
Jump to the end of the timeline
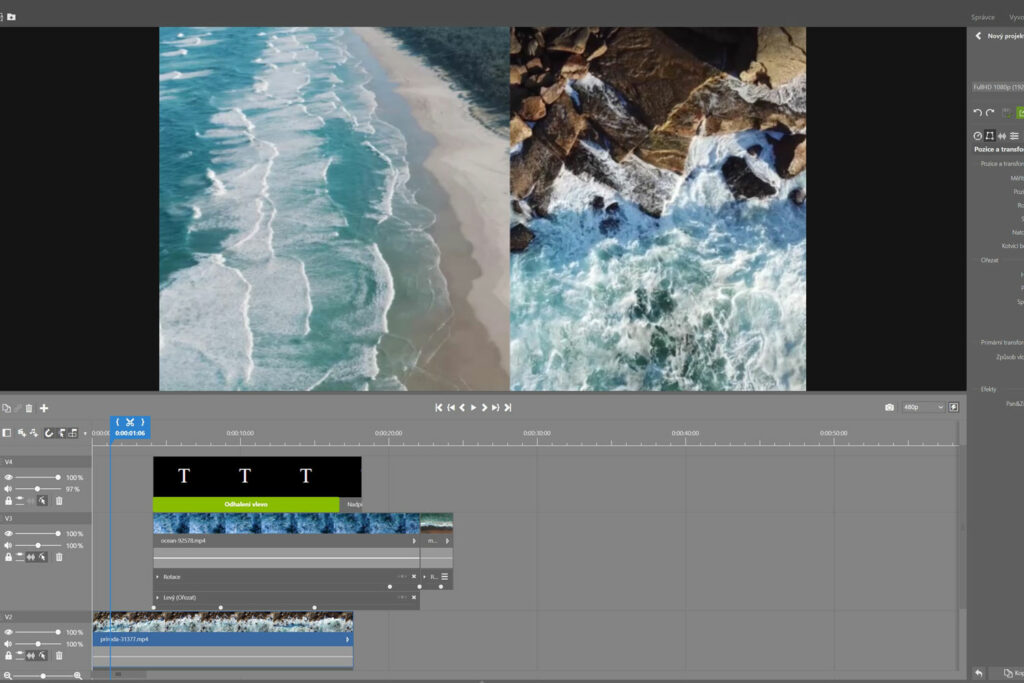[x=507, y=408]
